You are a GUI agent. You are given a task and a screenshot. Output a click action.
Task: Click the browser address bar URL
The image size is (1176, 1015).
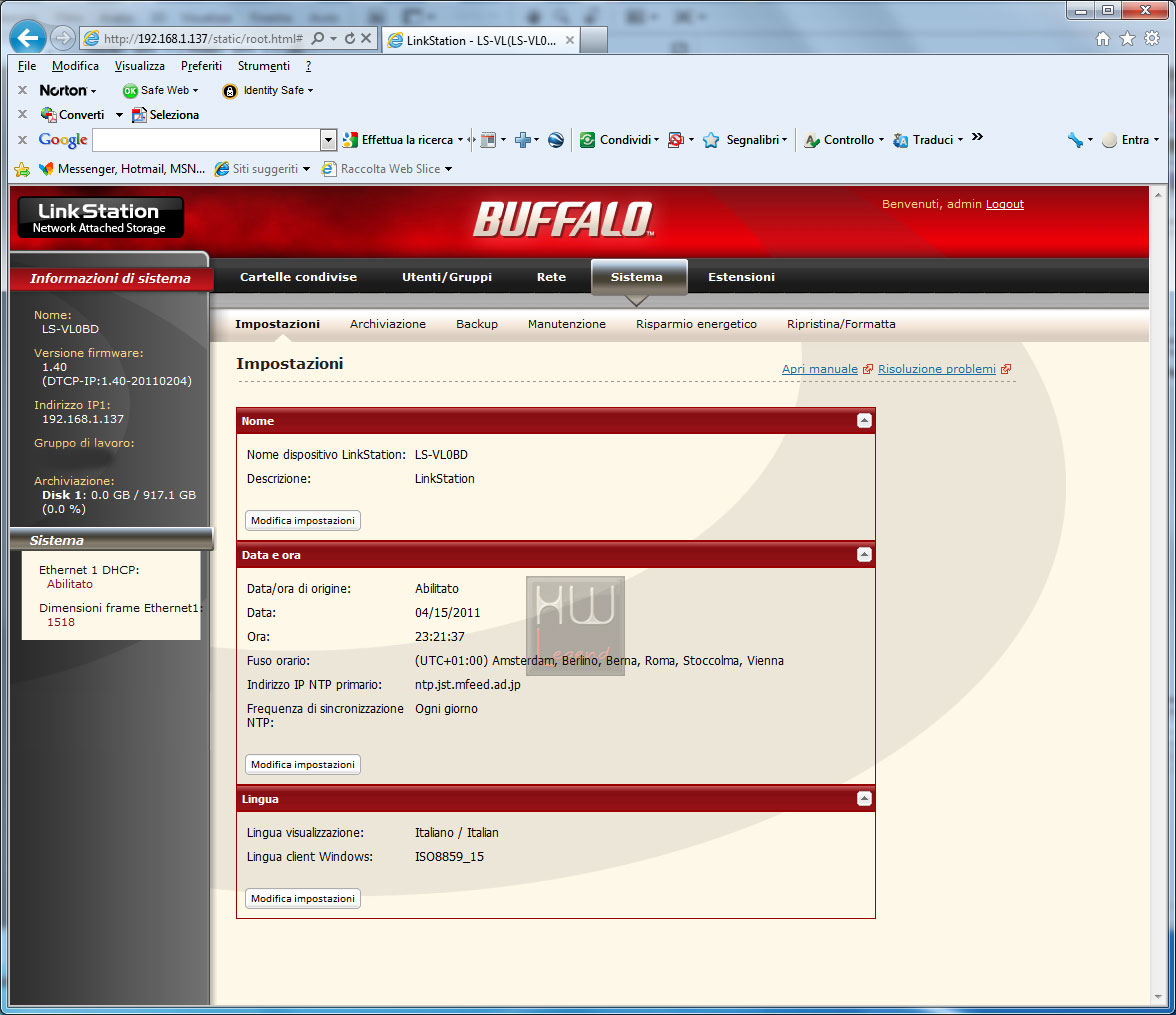tap(202, 38)
